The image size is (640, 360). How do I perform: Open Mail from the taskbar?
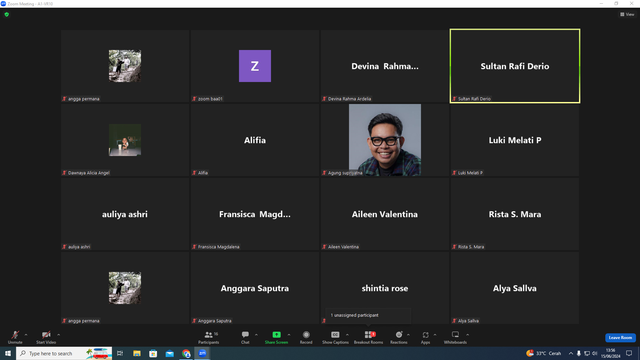pyautogui.click(x=169, y=353)
